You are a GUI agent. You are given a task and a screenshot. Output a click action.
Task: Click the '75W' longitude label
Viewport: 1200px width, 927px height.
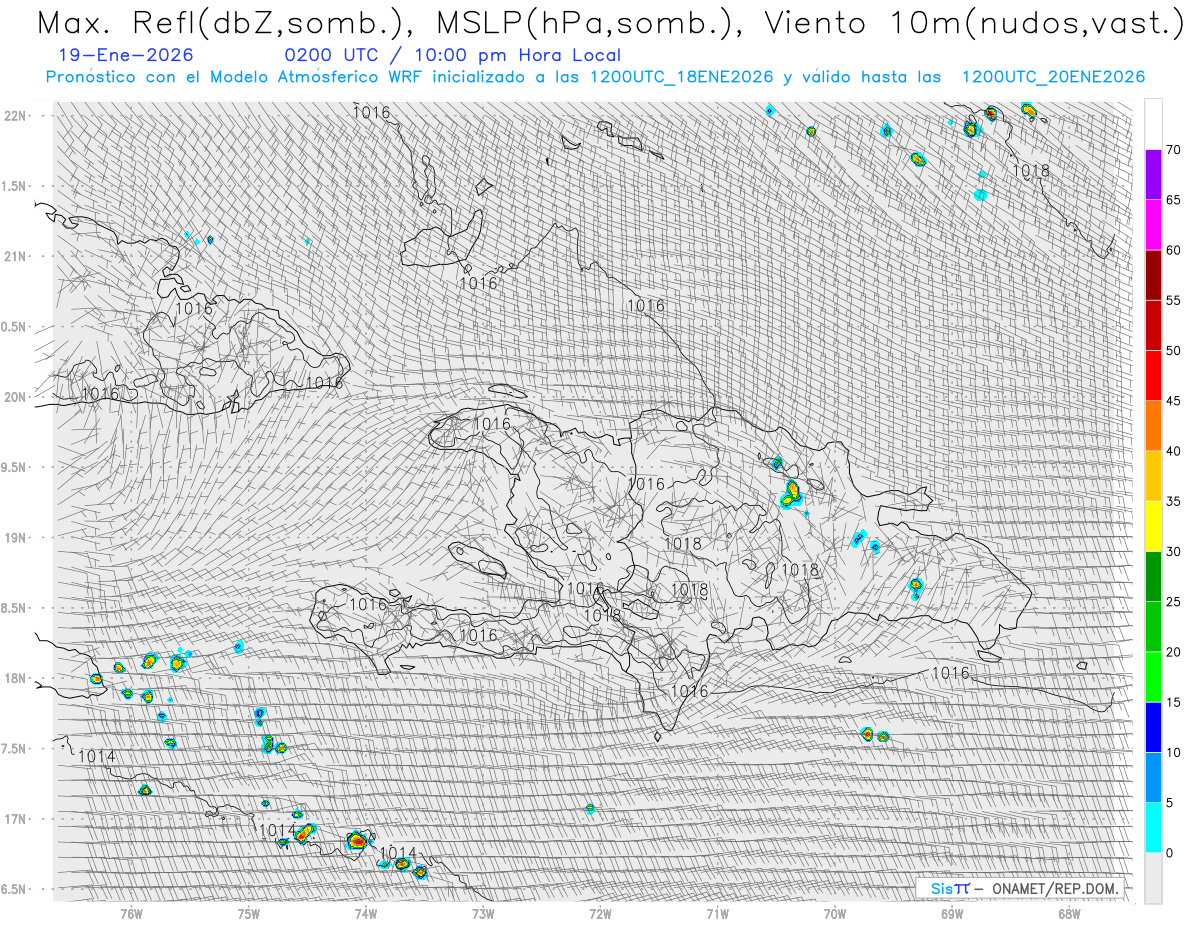(x=248, y=913)
